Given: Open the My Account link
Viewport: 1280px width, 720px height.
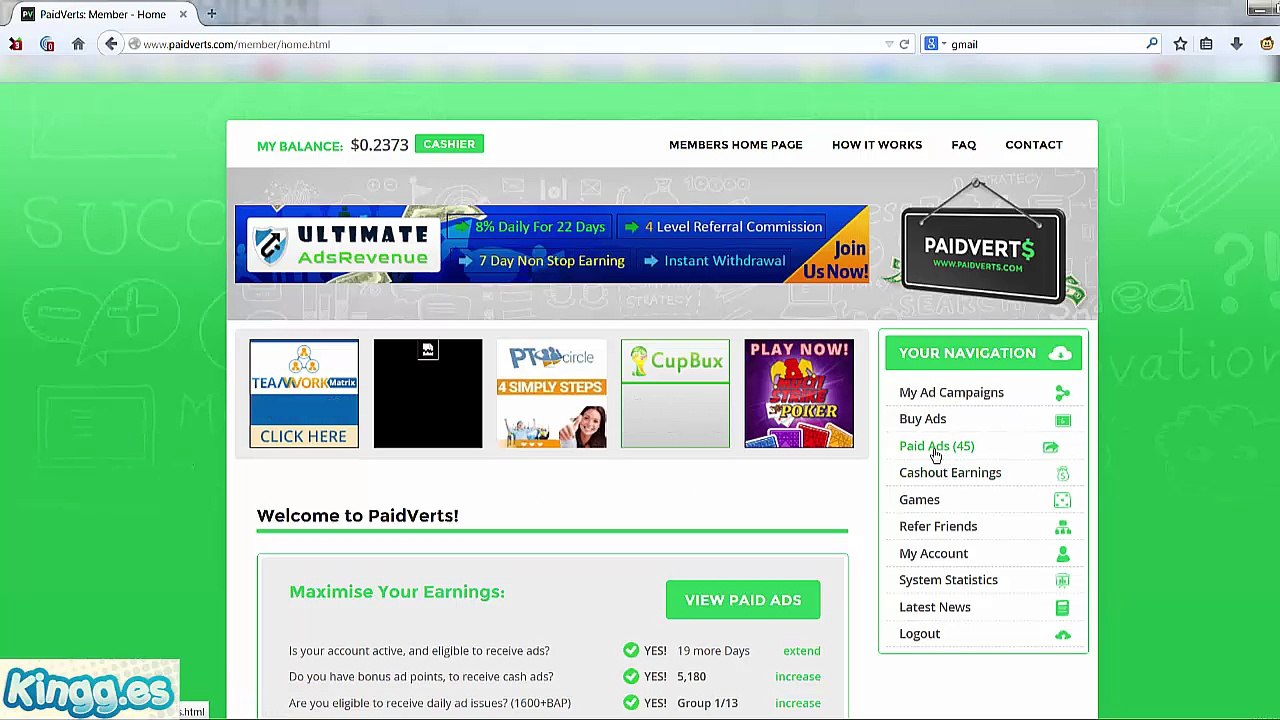Looking at the screenshot, I should click(x=933, y=553).
